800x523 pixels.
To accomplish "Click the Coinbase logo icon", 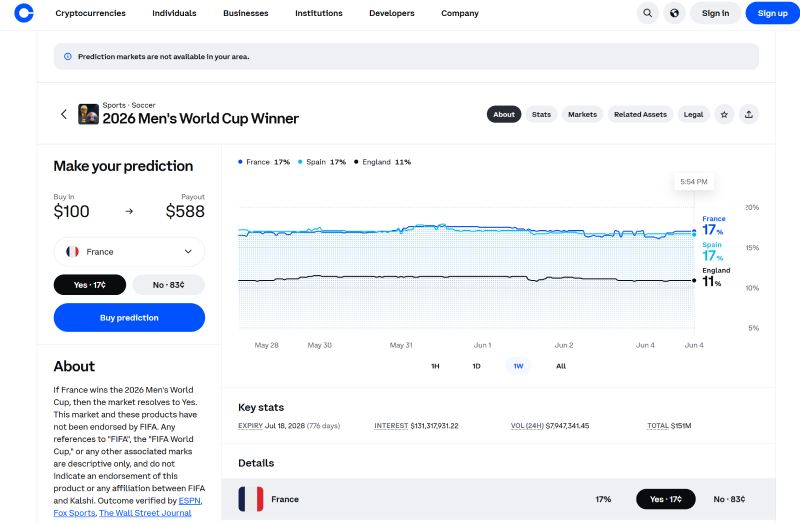I will pyautogui.click(x=23, y=13).
